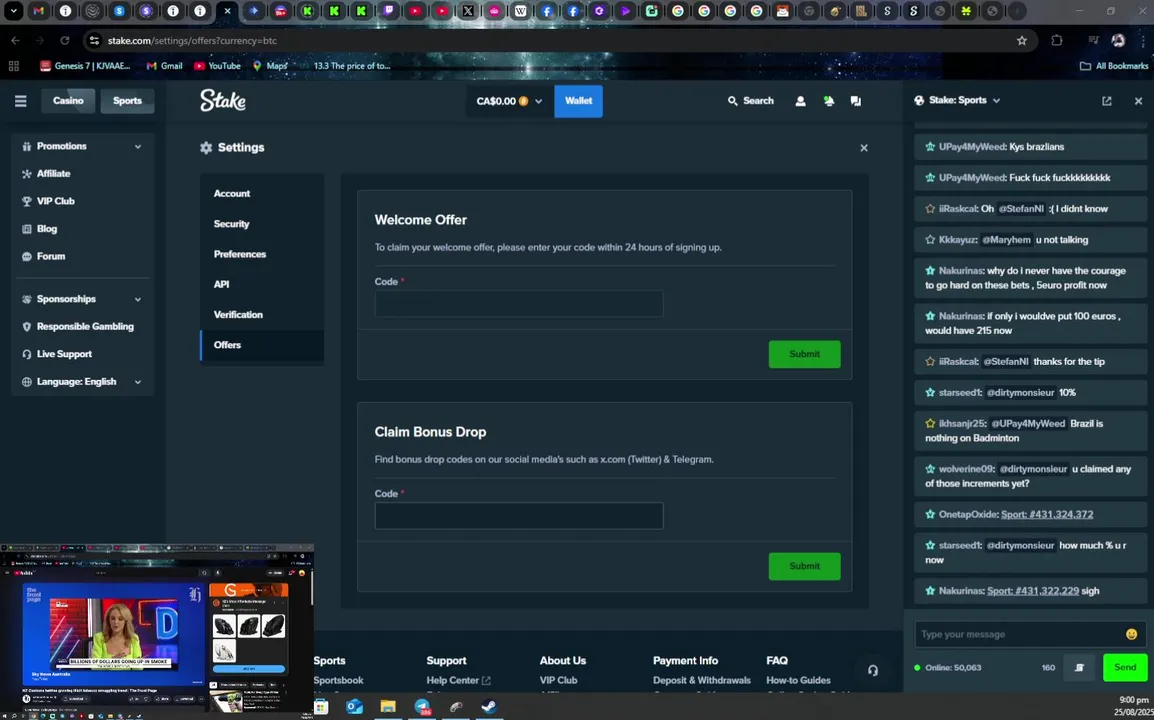Open the Sportsbook footer link
This screenshot has height=720, width=1154.
point(339,680)
